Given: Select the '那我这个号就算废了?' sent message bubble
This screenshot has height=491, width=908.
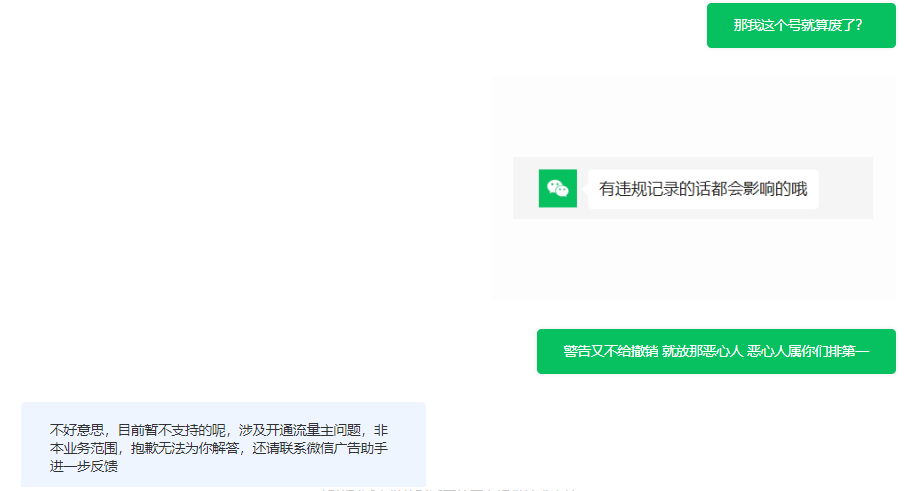Looking at the screenshot, I should coord(801,25).
